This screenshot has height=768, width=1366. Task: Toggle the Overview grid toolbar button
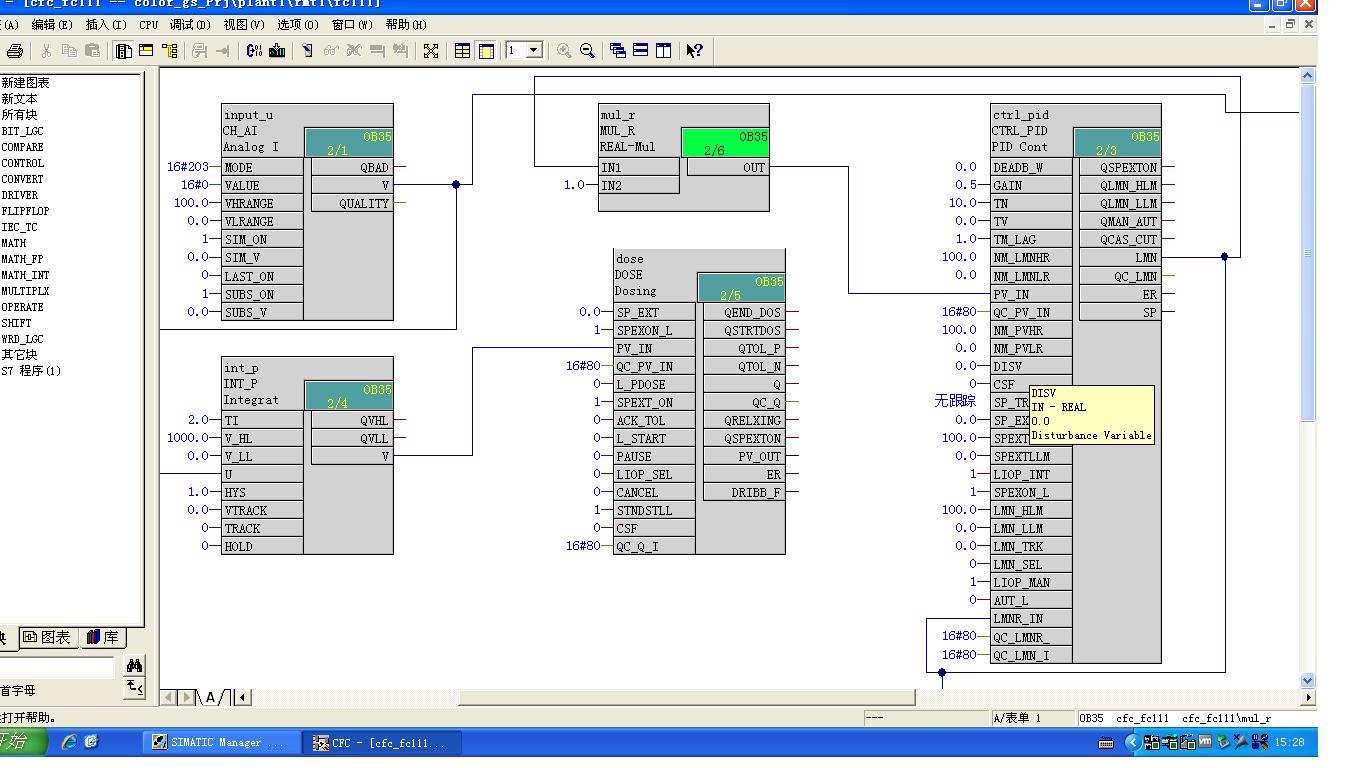tap(462, 51)
